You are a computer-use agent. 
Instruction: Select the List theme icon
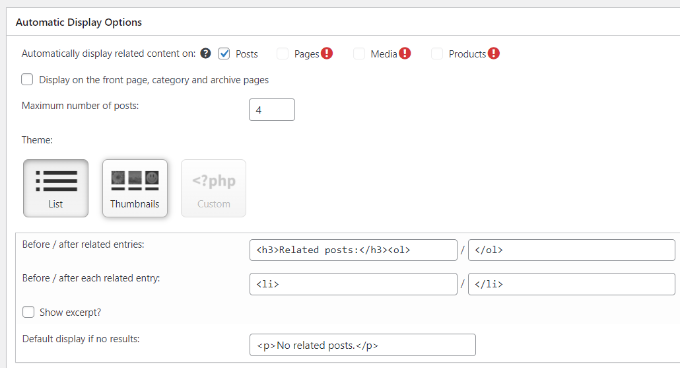(56, 188)
